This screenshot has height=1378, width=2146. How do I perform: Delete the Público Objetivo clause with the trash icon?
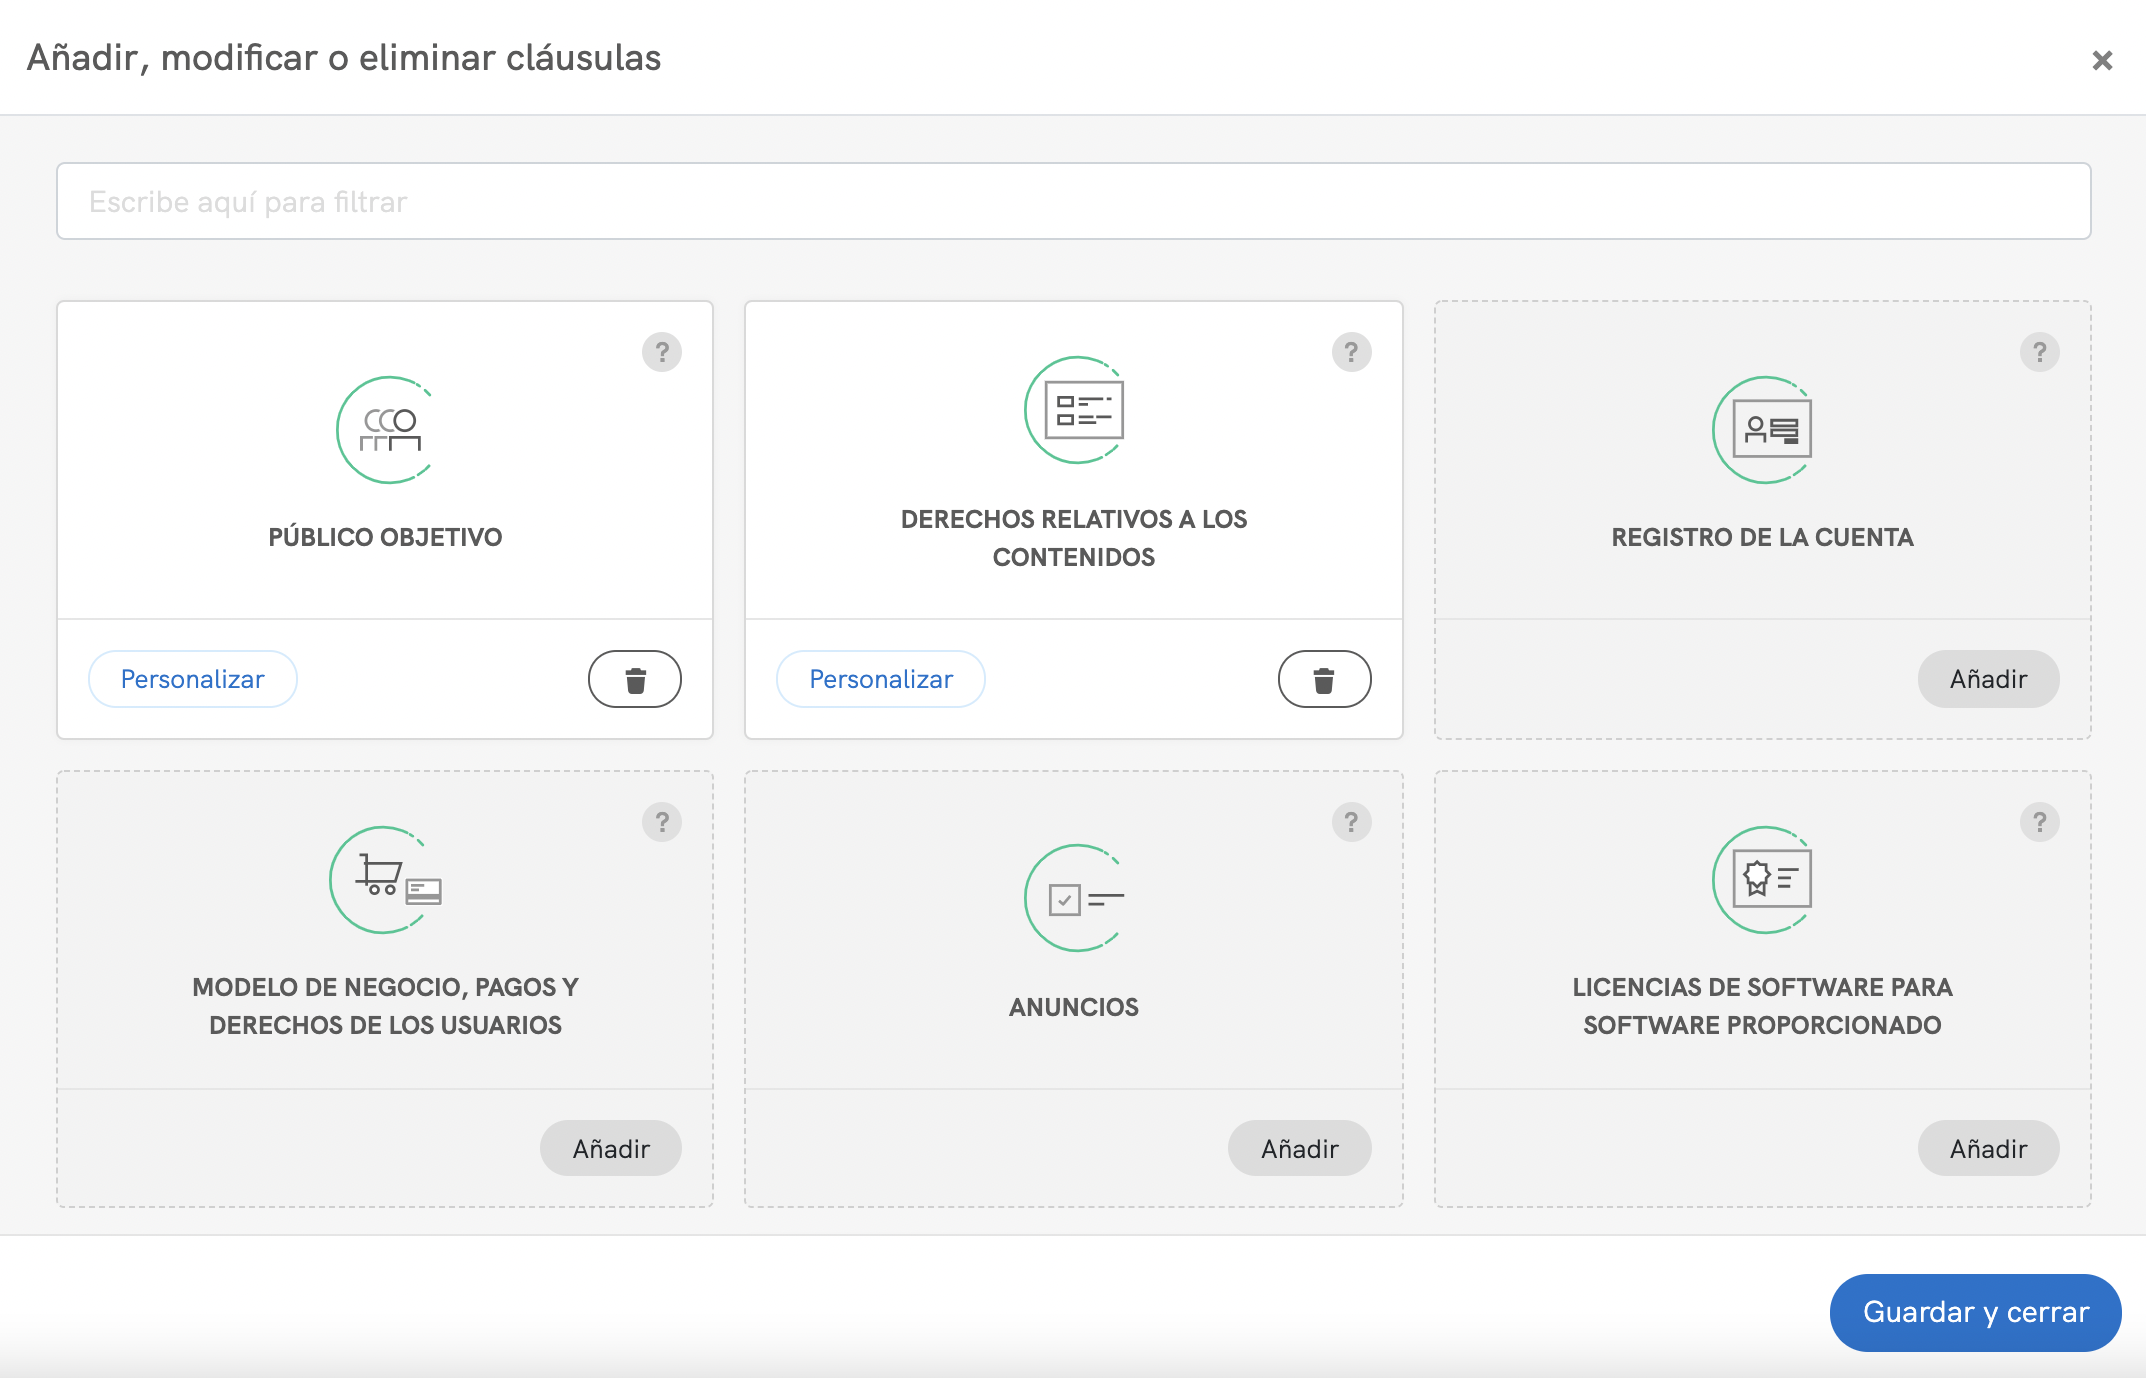point(635,680)
